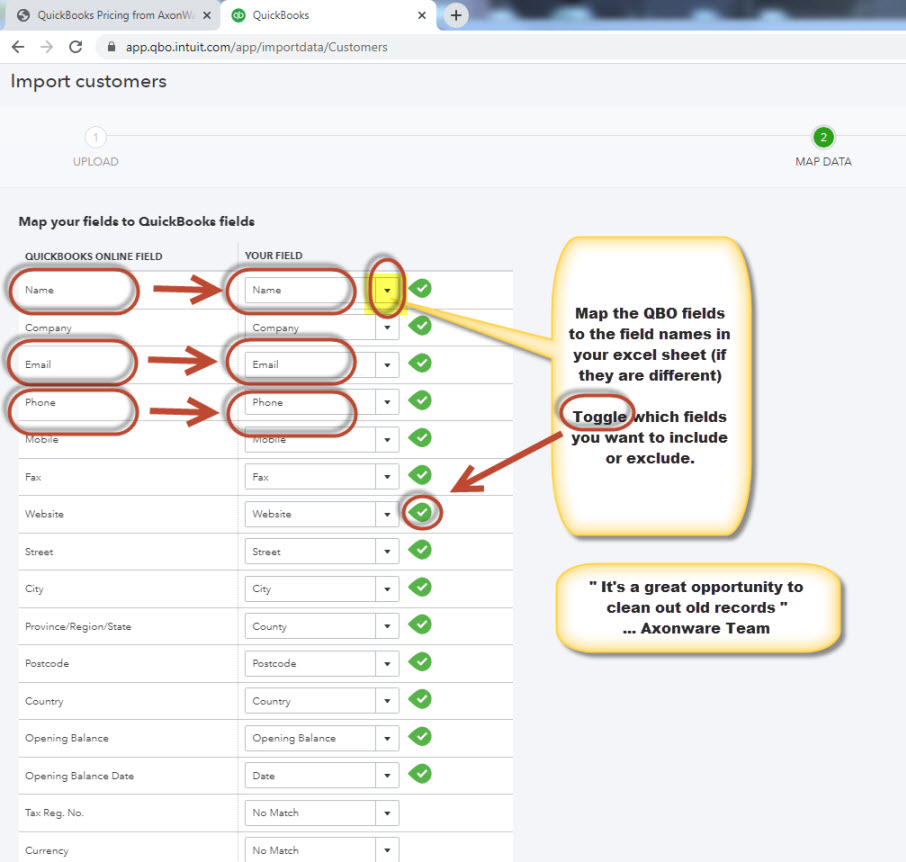Expand the Opening Balance mapping dropdown

tap(387, 738)
